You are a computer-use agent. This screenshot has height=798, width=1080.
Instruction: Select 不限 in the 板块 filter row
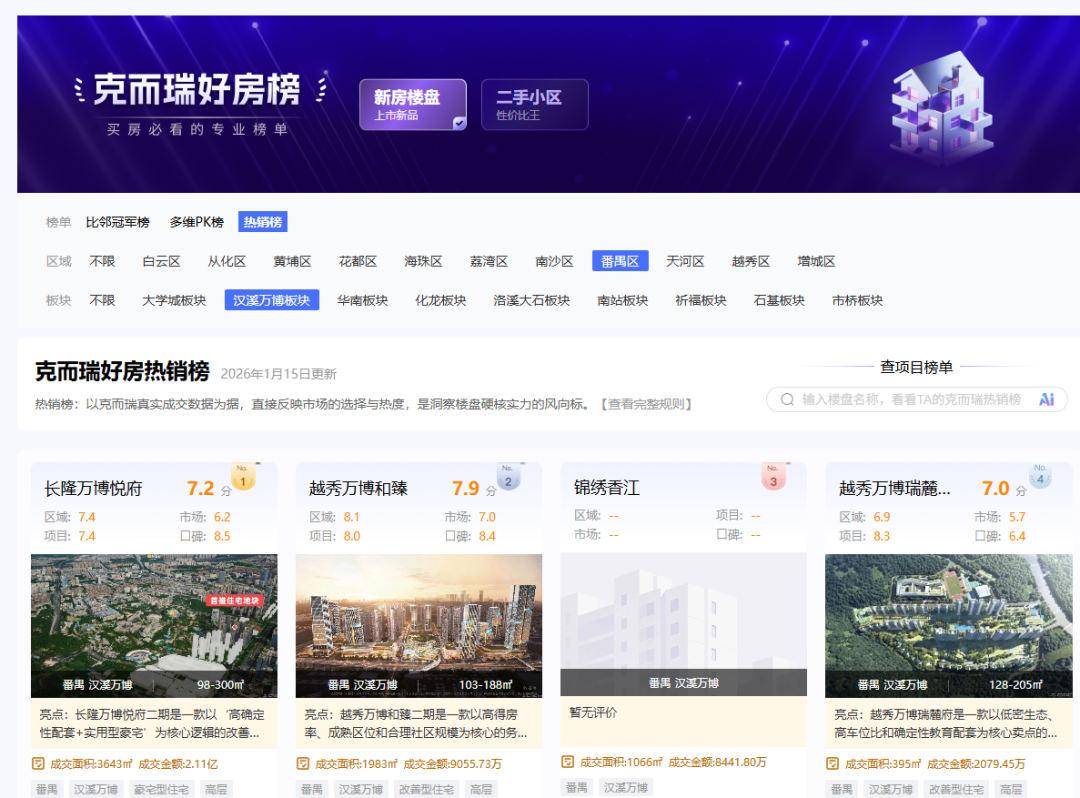(x=102, y=299)
